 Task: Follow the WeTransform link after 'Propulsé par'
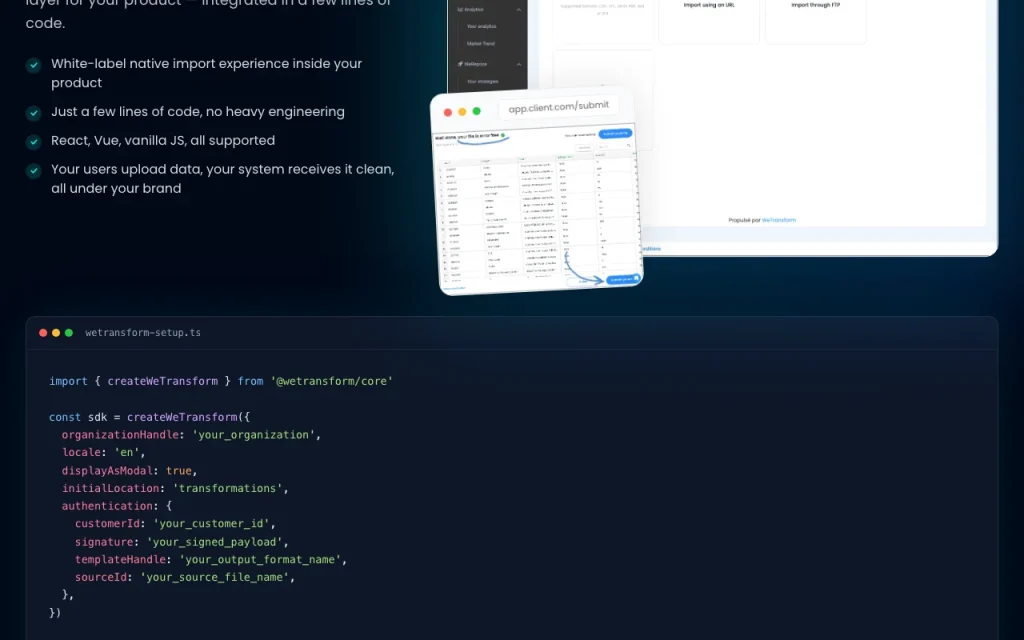coord(778,220)
